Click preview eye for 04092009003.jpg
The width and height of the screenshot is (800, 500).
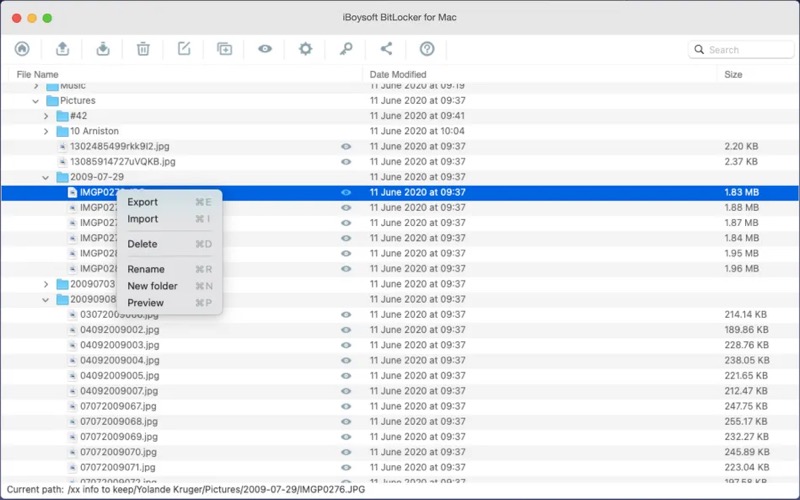coord(346,345)
